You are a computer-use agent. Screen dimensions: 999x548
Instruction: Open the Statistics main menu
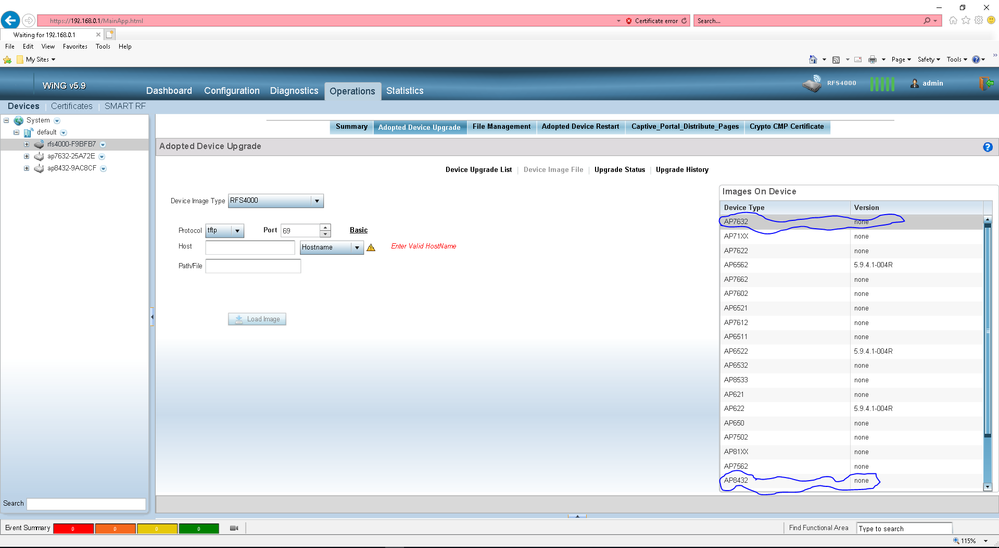(x=404, y=91)
